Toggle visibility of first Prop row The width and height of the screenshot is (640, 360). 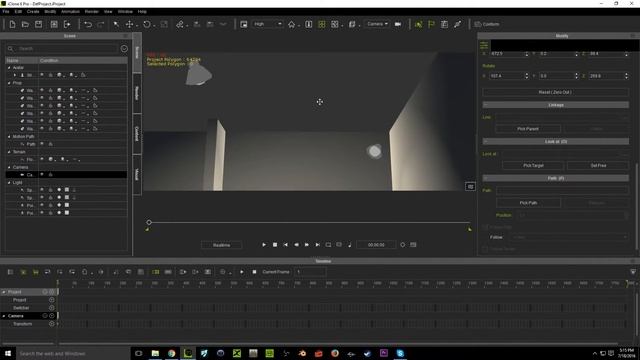pos(42,90)
